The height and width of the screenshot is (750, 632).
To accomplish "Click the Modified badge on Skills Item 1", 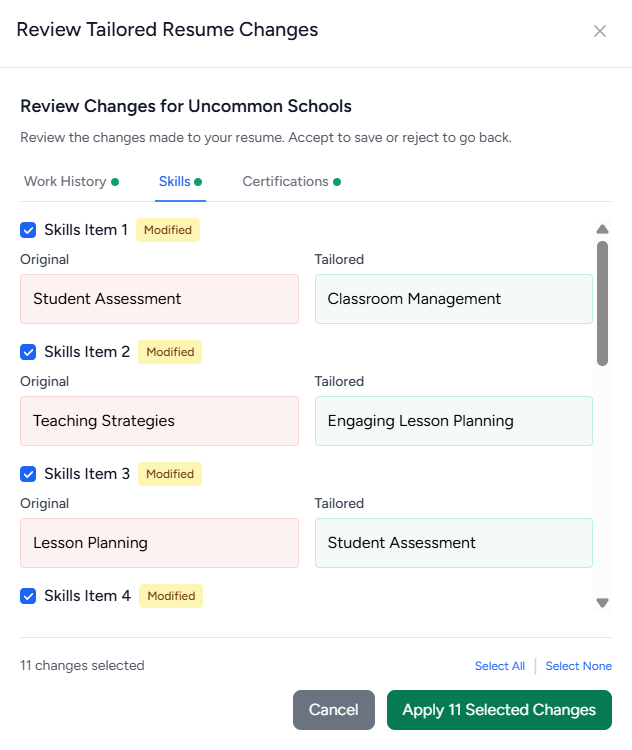I will [168, 230].
